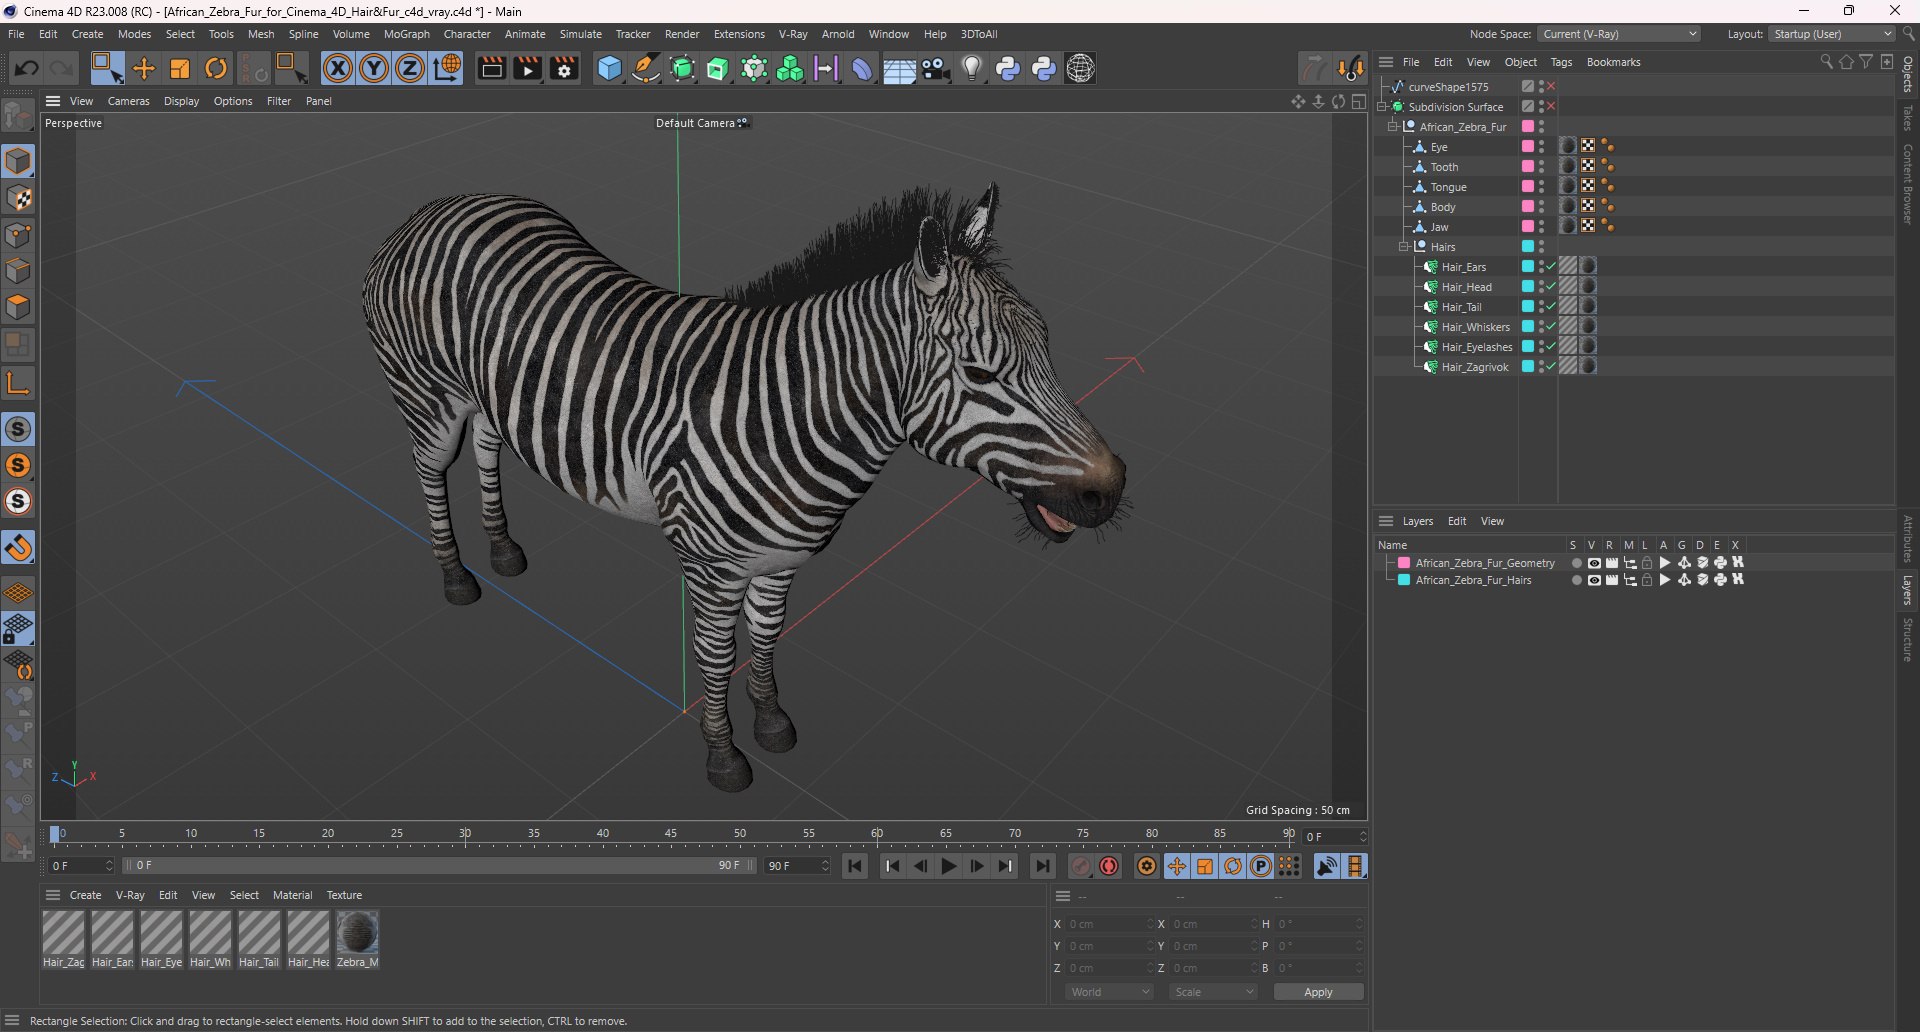Click pink layer swatch of African_Zebra_Fur_Geometry
Screen dimensions: 1920x1032
pos(1404,563)
